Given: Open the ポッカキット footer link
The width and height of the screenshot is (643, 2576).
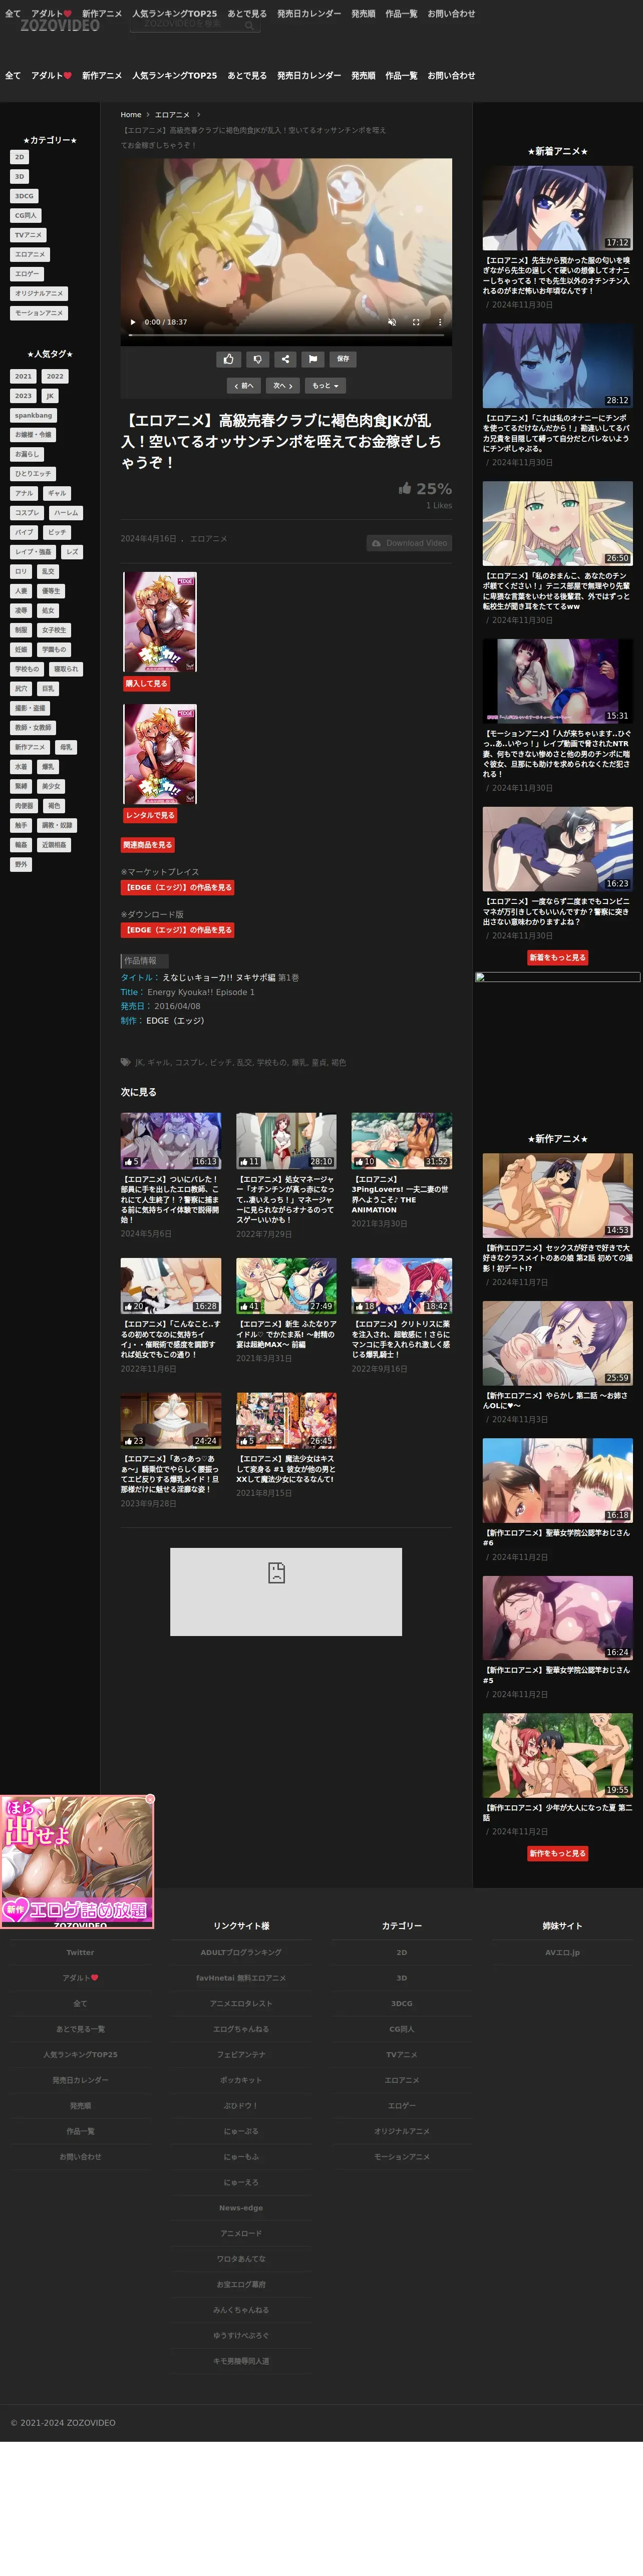Looking at the screenshot, I should pyautogui.click(x=241, y=2080).
